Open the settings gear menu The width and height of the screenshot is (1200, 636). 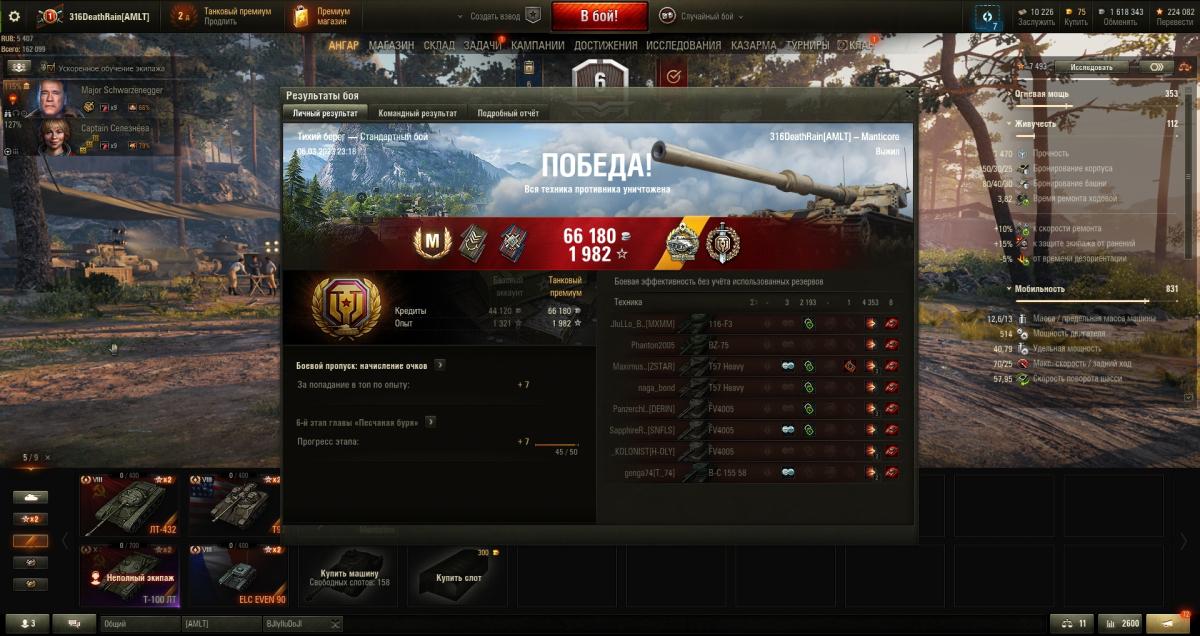(14, 16)
